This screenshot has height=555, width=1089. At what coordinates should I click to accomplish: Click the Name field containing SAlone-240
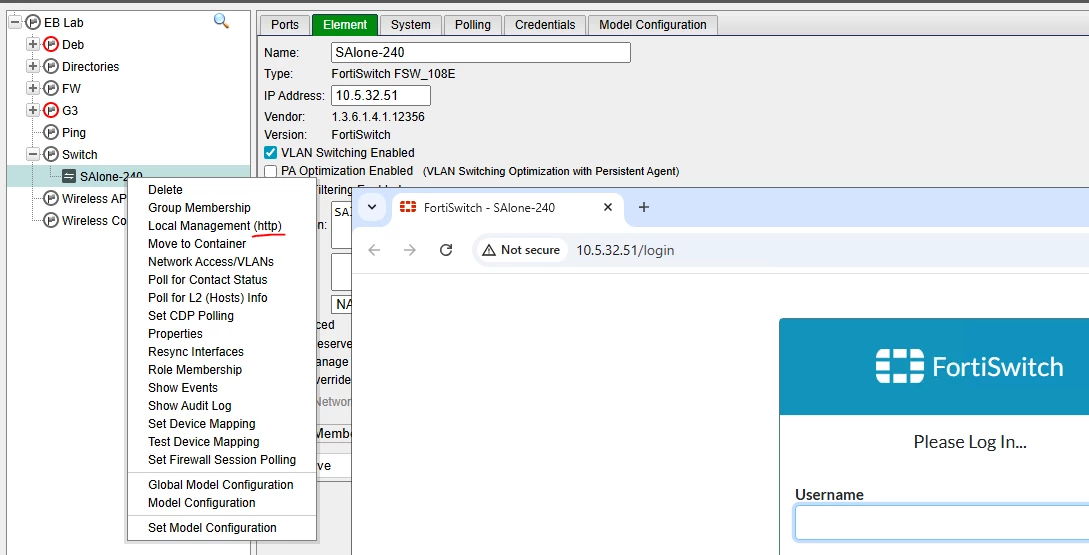click(x=481, y=52)
